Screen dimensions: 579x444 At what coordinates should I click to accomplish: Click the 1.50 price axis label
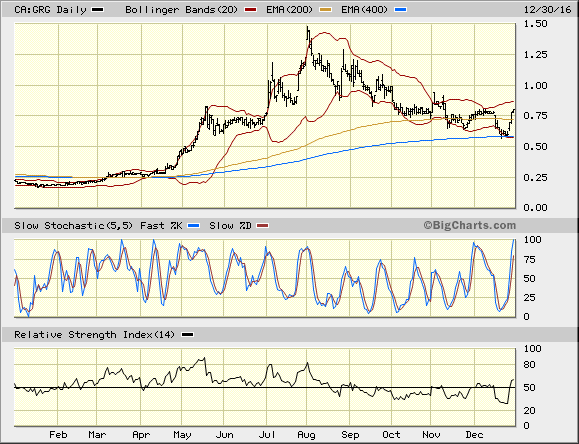click(535, 24)
